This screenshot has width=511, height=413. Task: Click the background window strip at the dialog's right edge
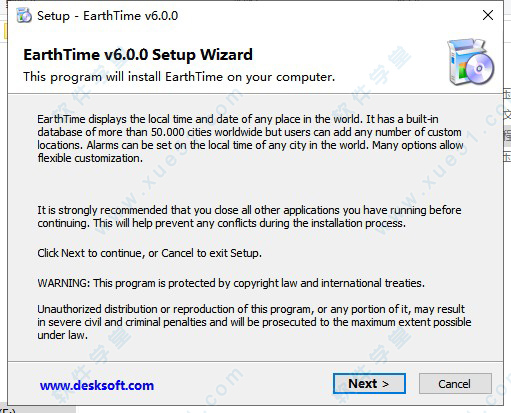tap(507, 127)
